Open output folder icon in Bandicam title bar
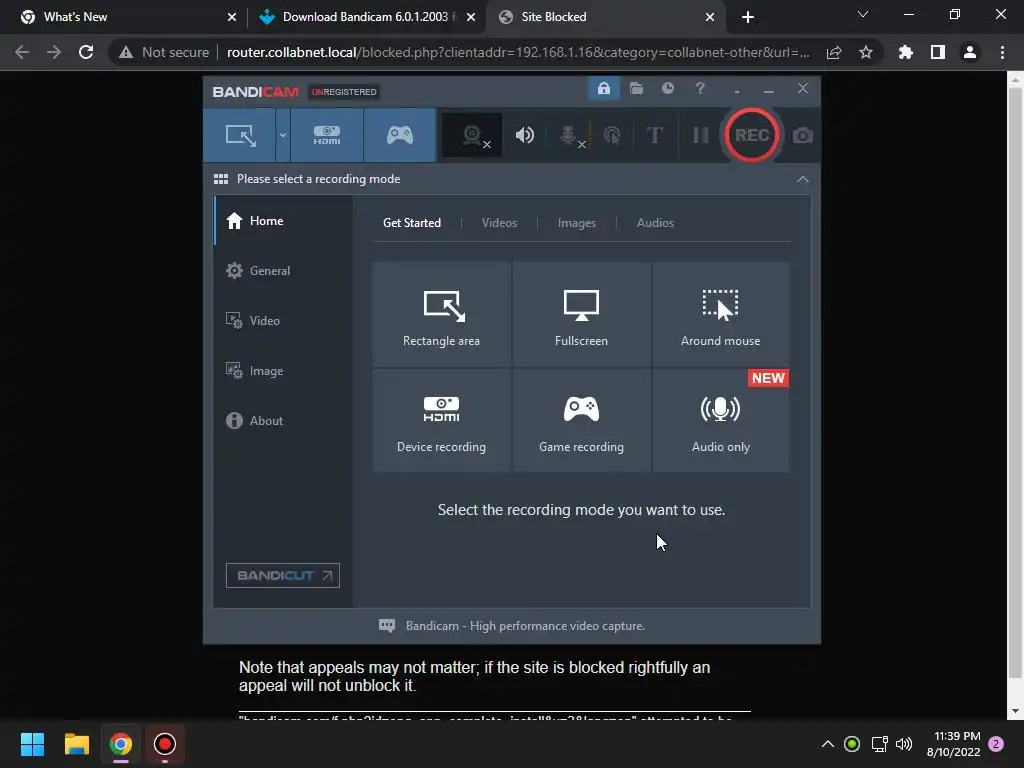 636,88
